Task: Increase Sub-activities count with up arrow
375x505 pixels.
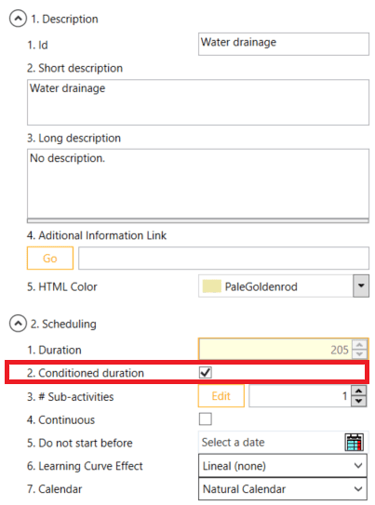Action: [x=359, y=391]
